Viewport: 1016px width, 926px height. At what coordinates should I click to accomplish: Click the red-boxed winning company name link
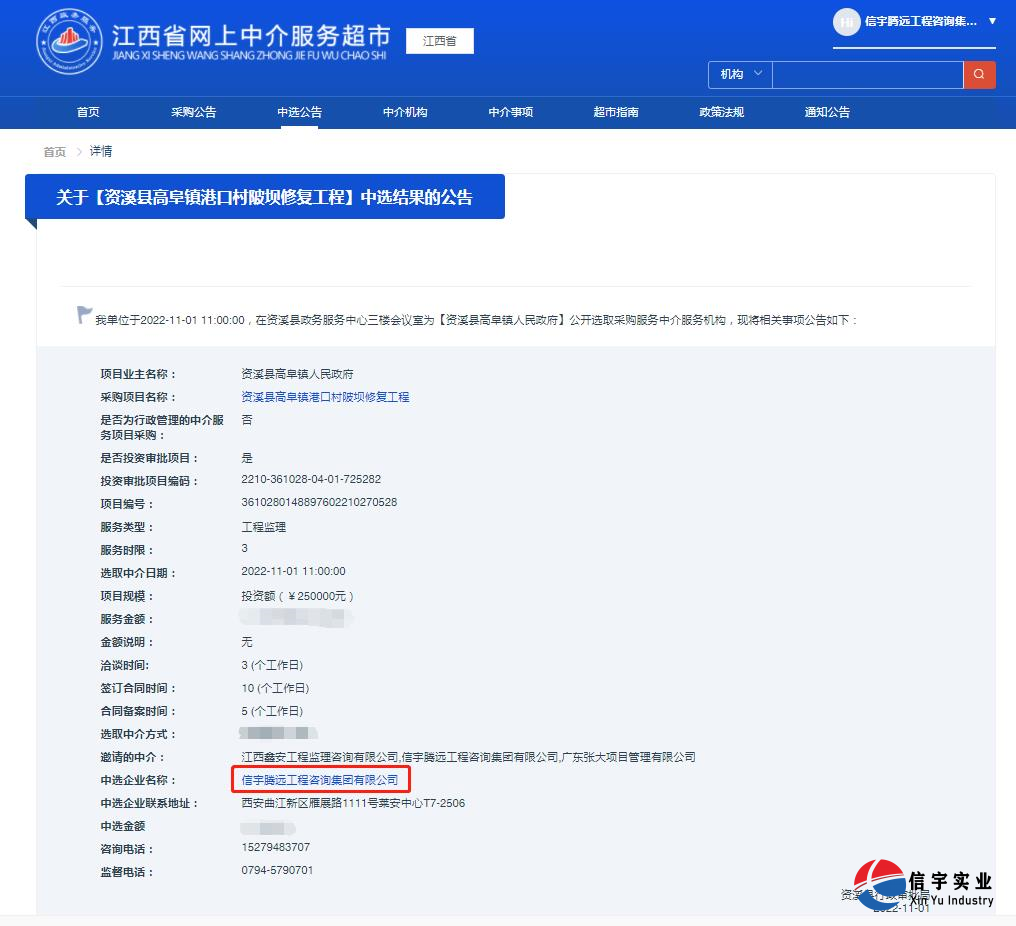[322, 780]
